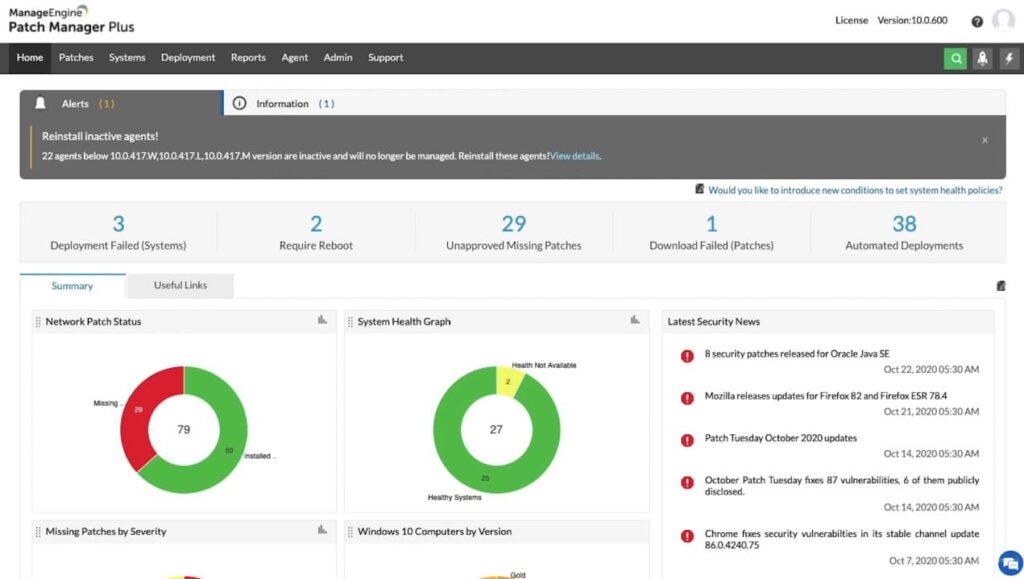This screenshot has height=579, width=1024.
Task: Open the help question mark icon
Action: 977,21
